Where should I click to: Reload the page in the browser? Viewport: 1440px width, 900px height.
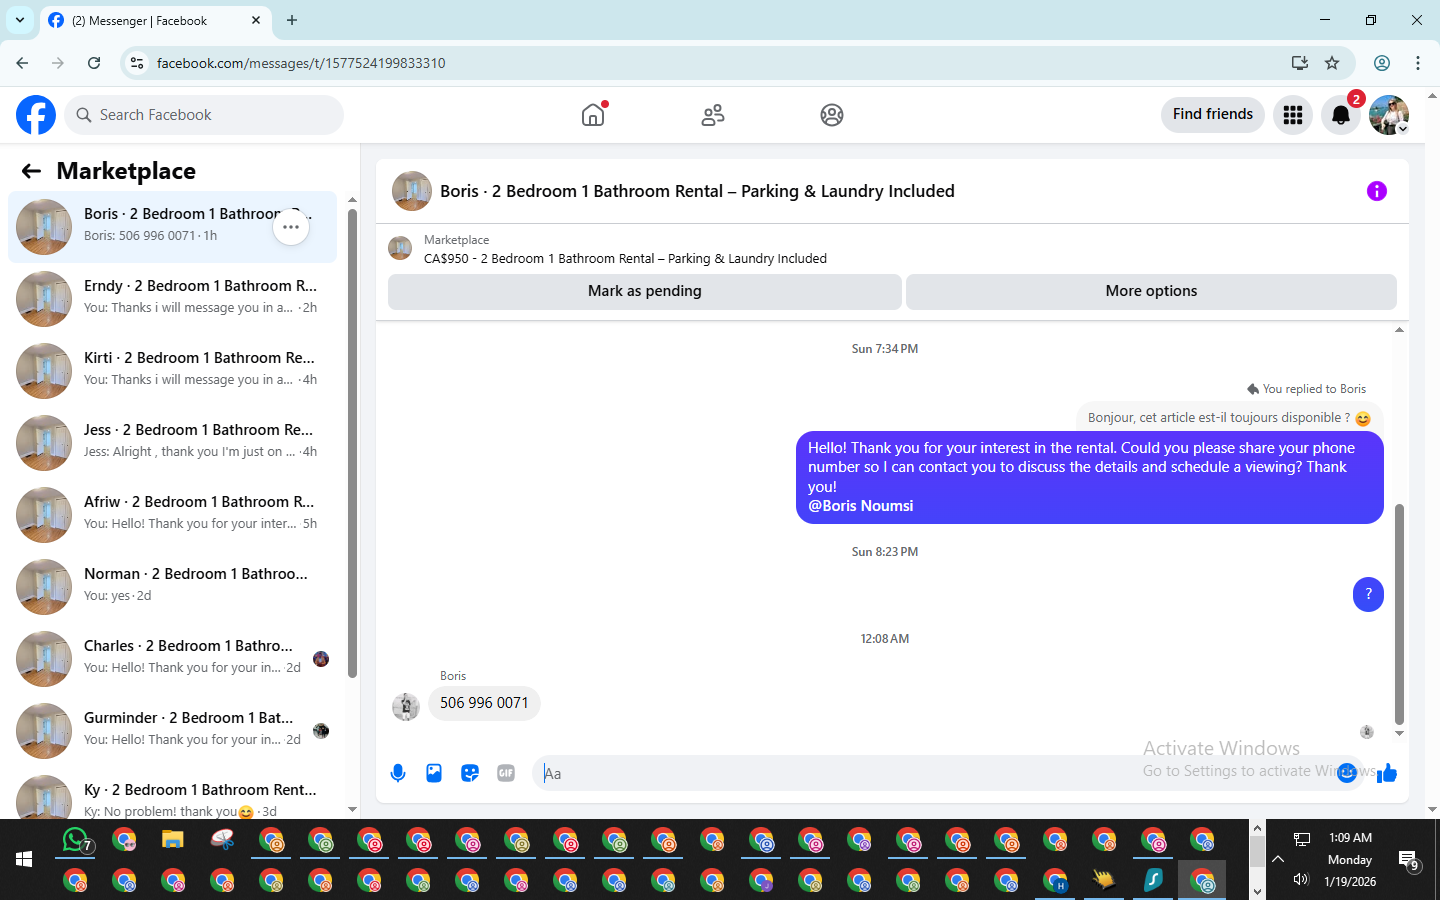[94, 63]
